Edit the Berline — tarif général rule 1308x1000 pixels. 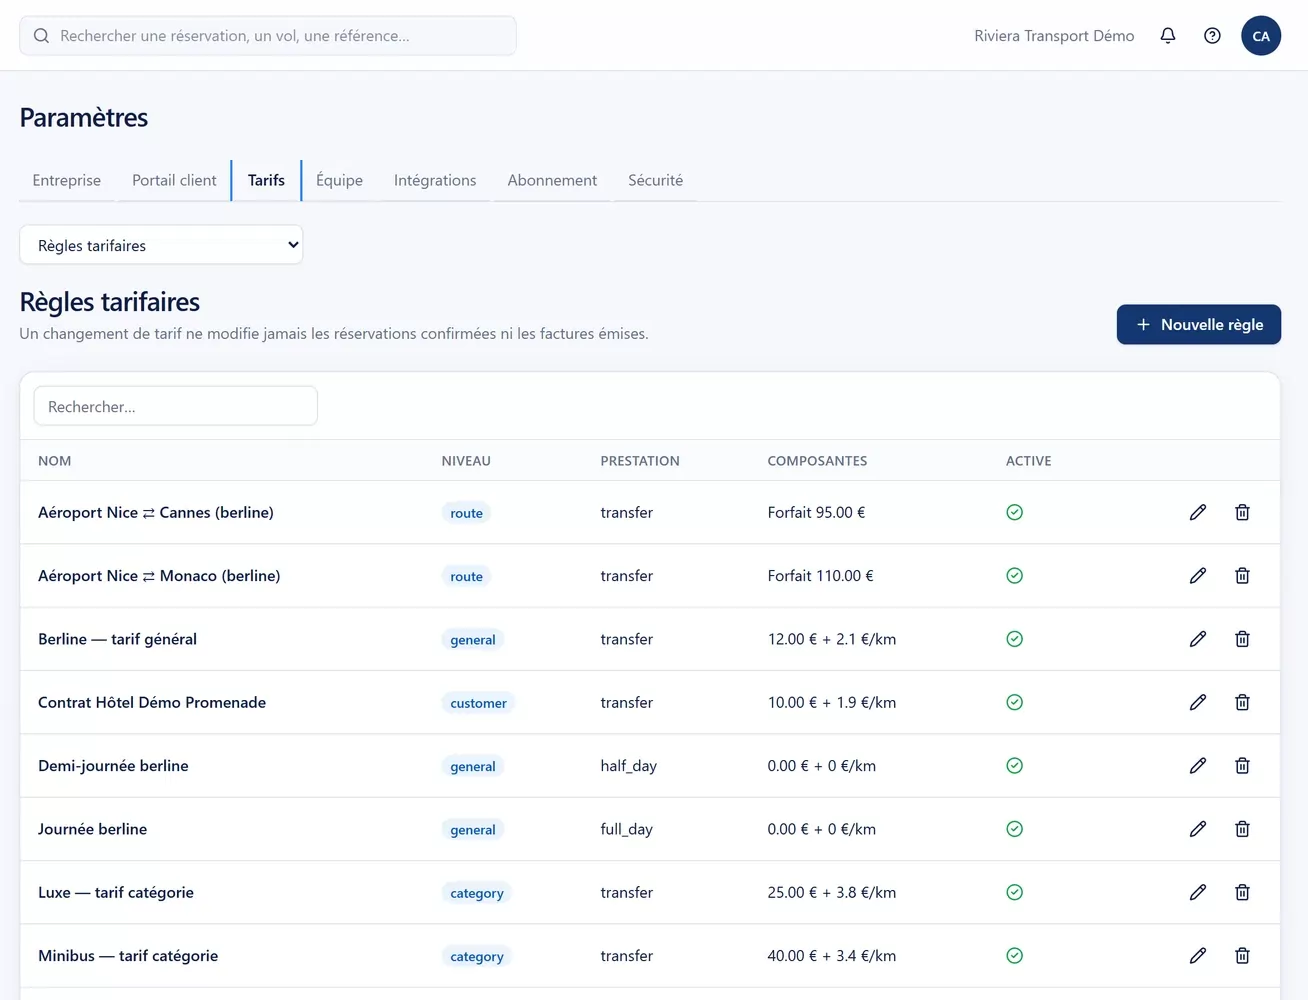pyautogui.click(x=1198, y=639)
